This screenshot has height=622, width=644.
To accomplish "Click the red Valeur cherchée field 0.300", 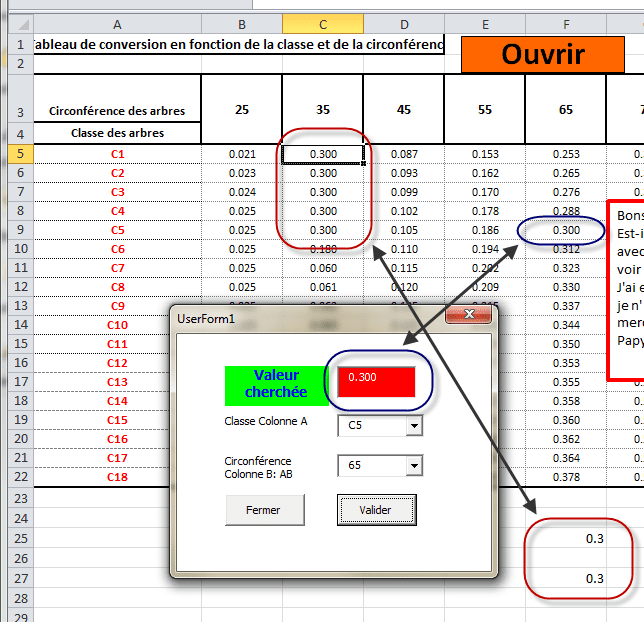I will (x=376, y=382).
